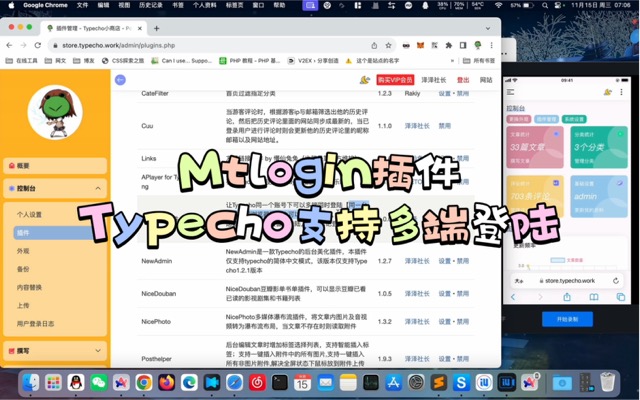Click 开始录制 button in recorder window
This screenshot has width=640, height=400.
[x=567, y=319]
